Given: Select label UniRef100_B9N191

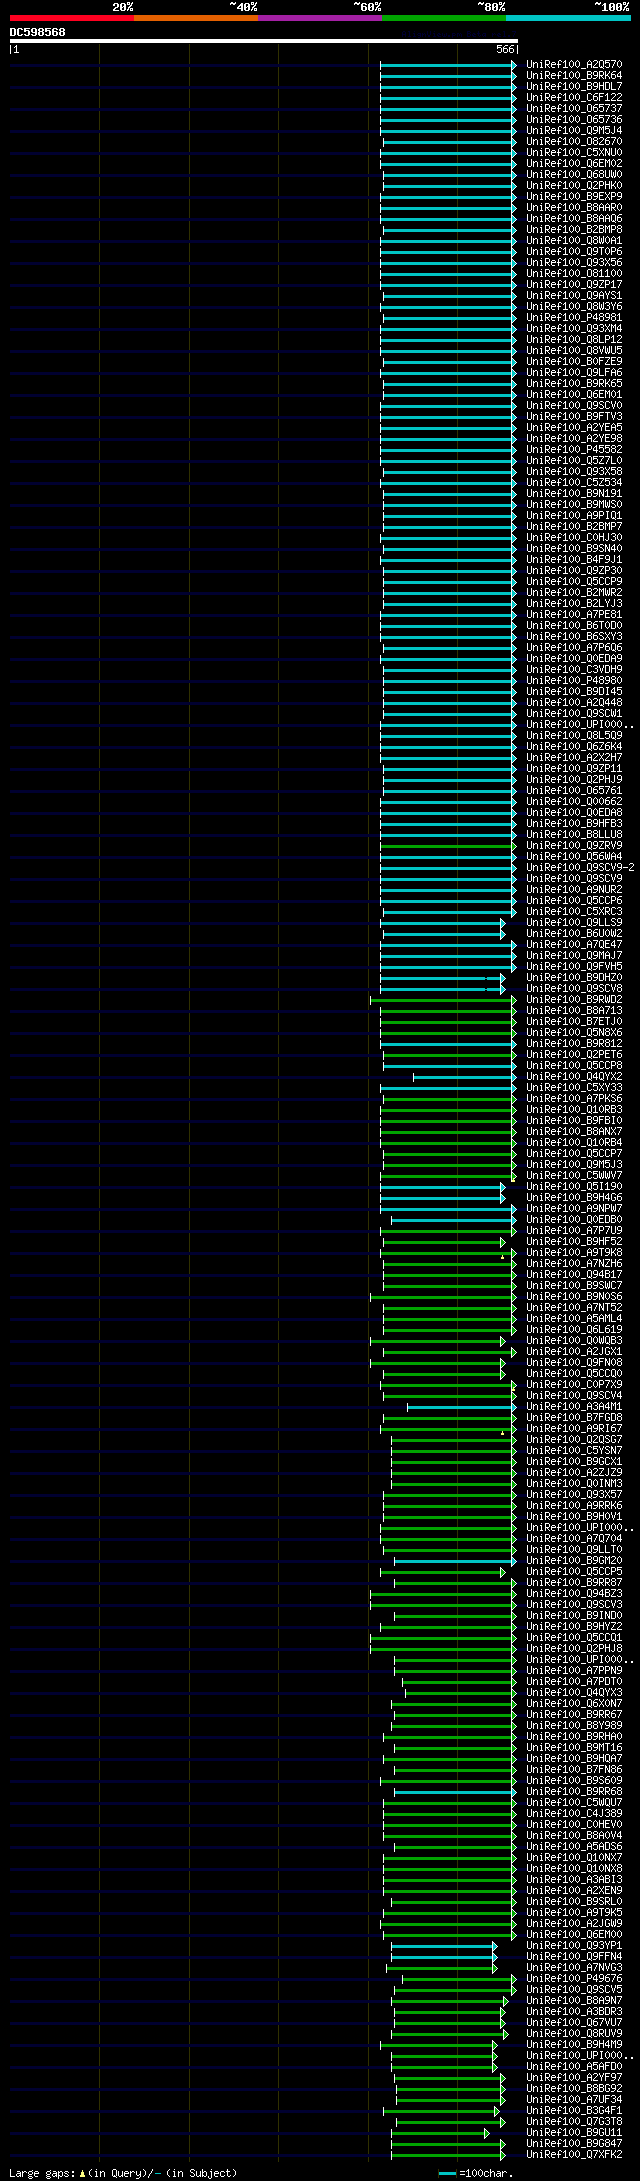Looking at the screenshot, I should [574, 494].
